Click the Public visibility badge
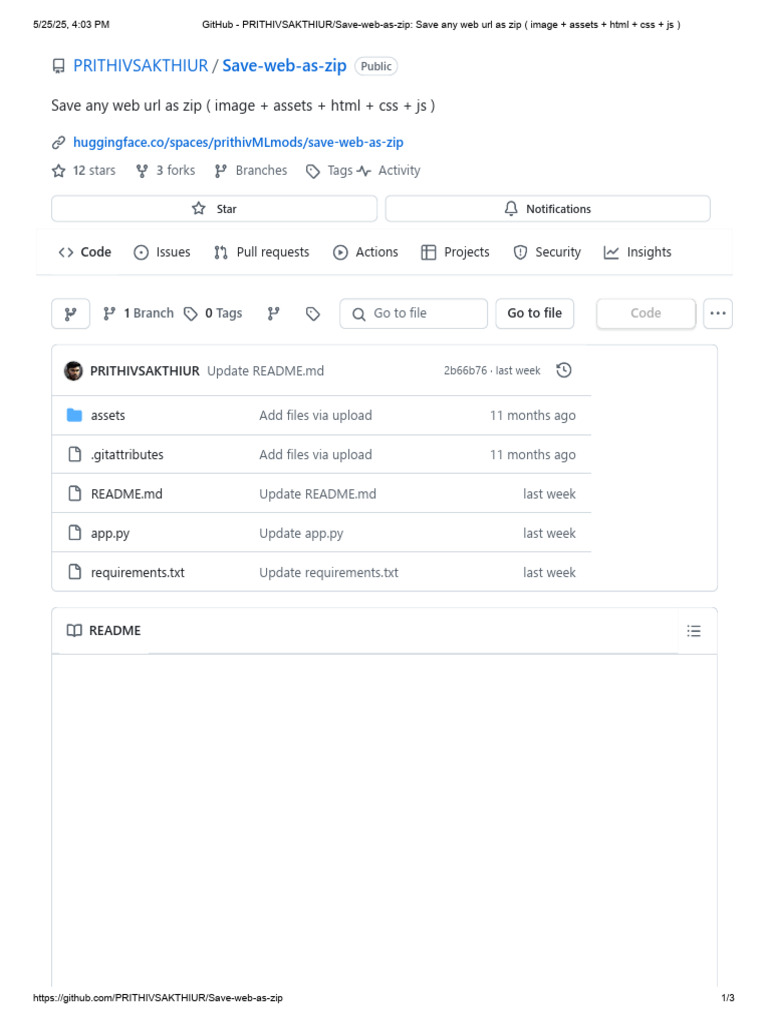Image resolution: width=768 pixels, height=1024 pixels. tap(376, 66)
